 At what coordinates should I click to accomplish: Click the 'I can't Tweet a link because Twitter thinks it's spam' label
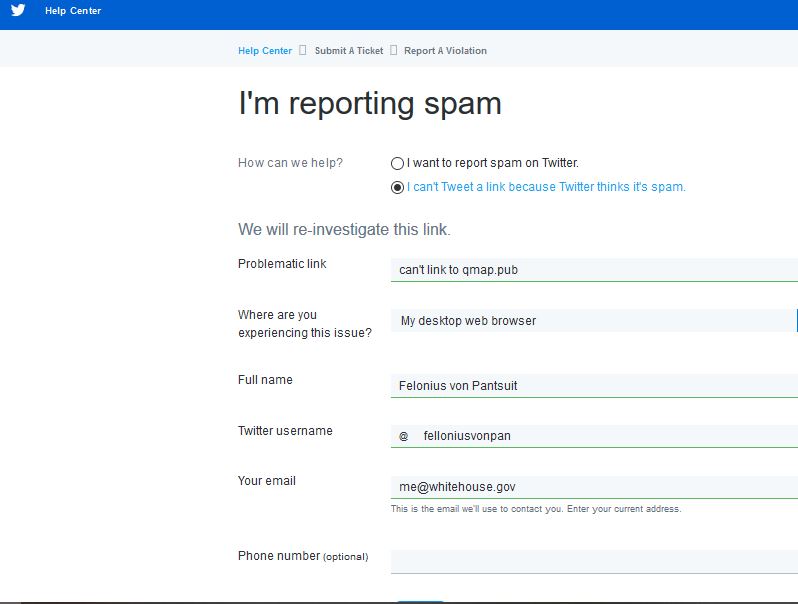click(x=546, y=187)
